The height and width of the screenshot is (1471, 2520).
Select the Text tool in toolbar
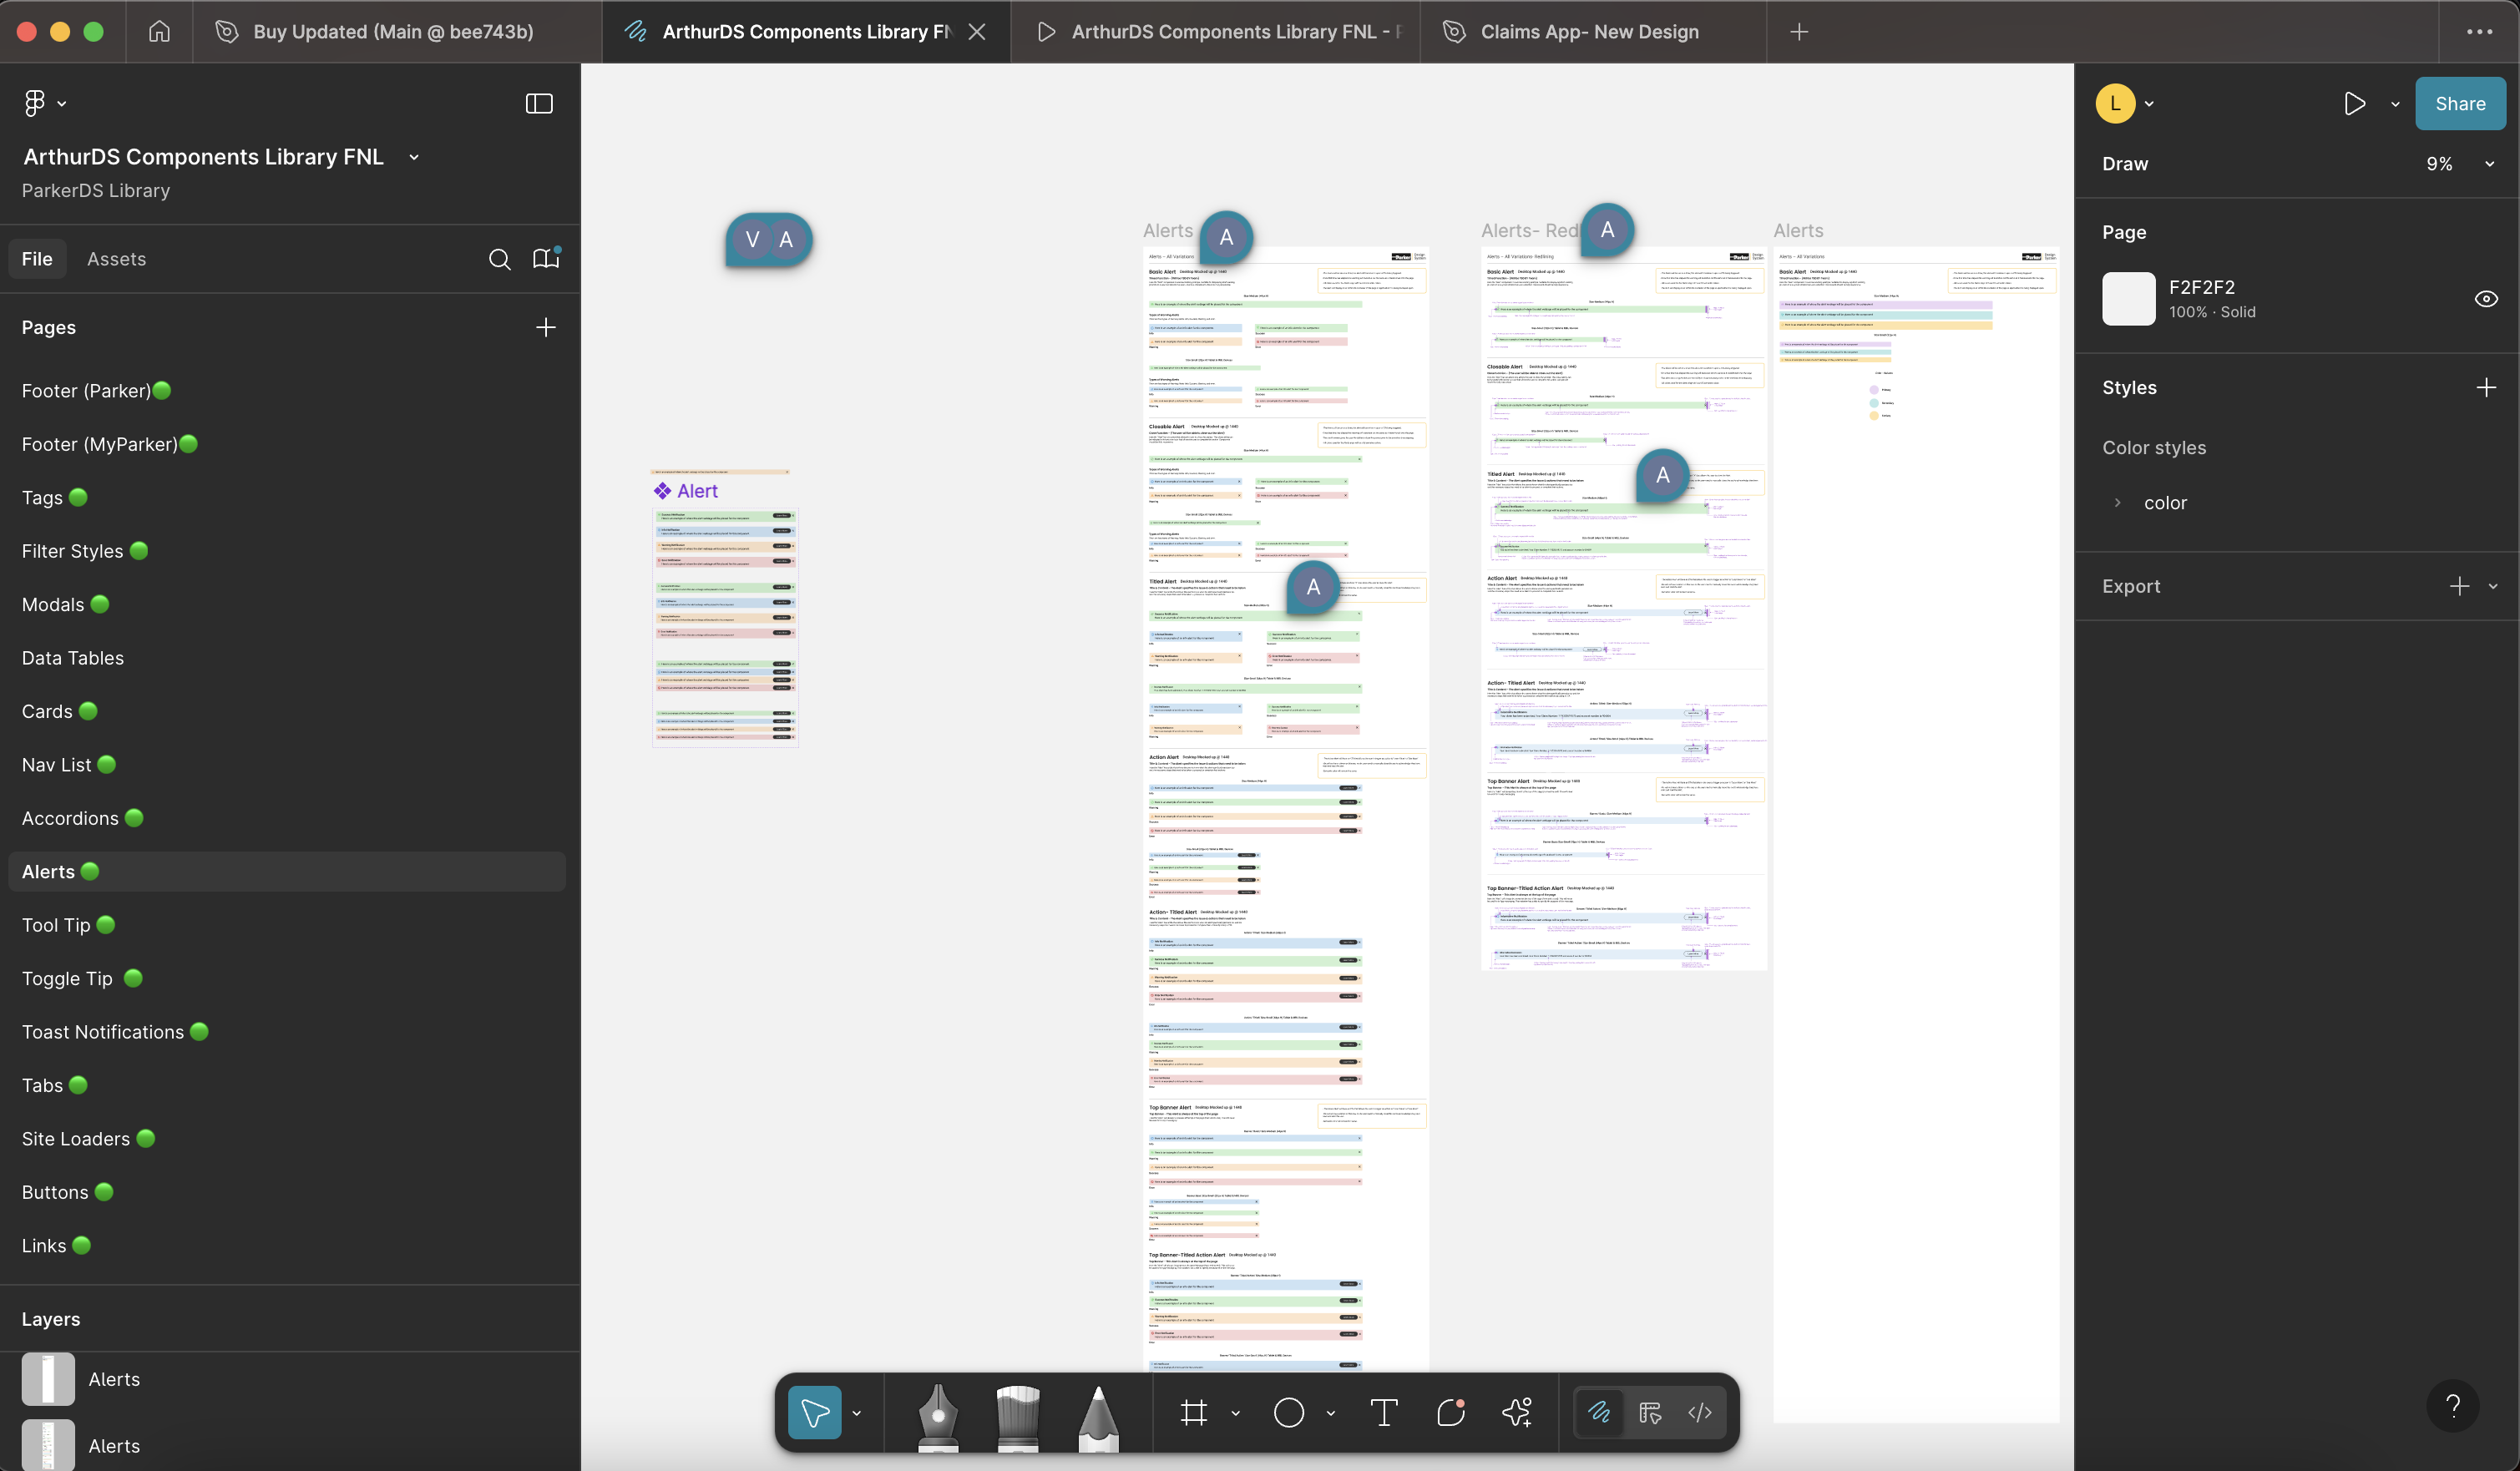click(1384, 1412)
